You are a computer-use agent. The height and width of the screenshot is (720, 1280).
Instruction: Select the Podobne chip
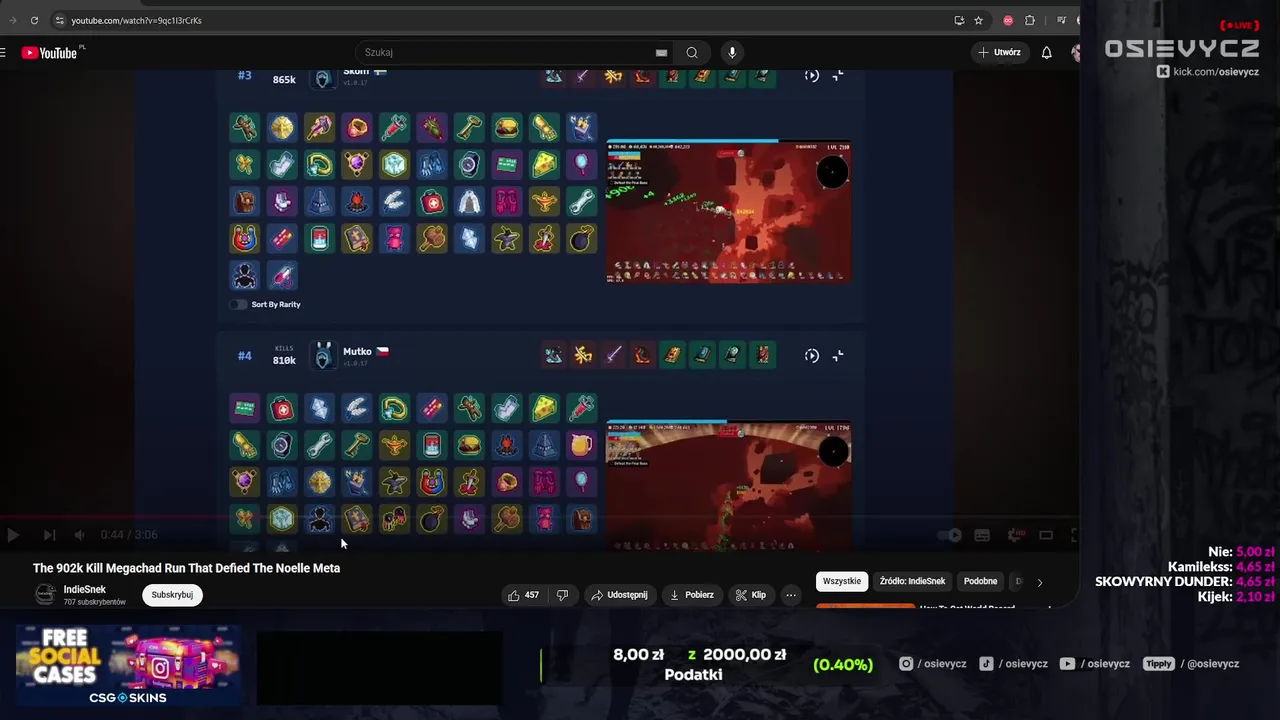tap(980, 581)
